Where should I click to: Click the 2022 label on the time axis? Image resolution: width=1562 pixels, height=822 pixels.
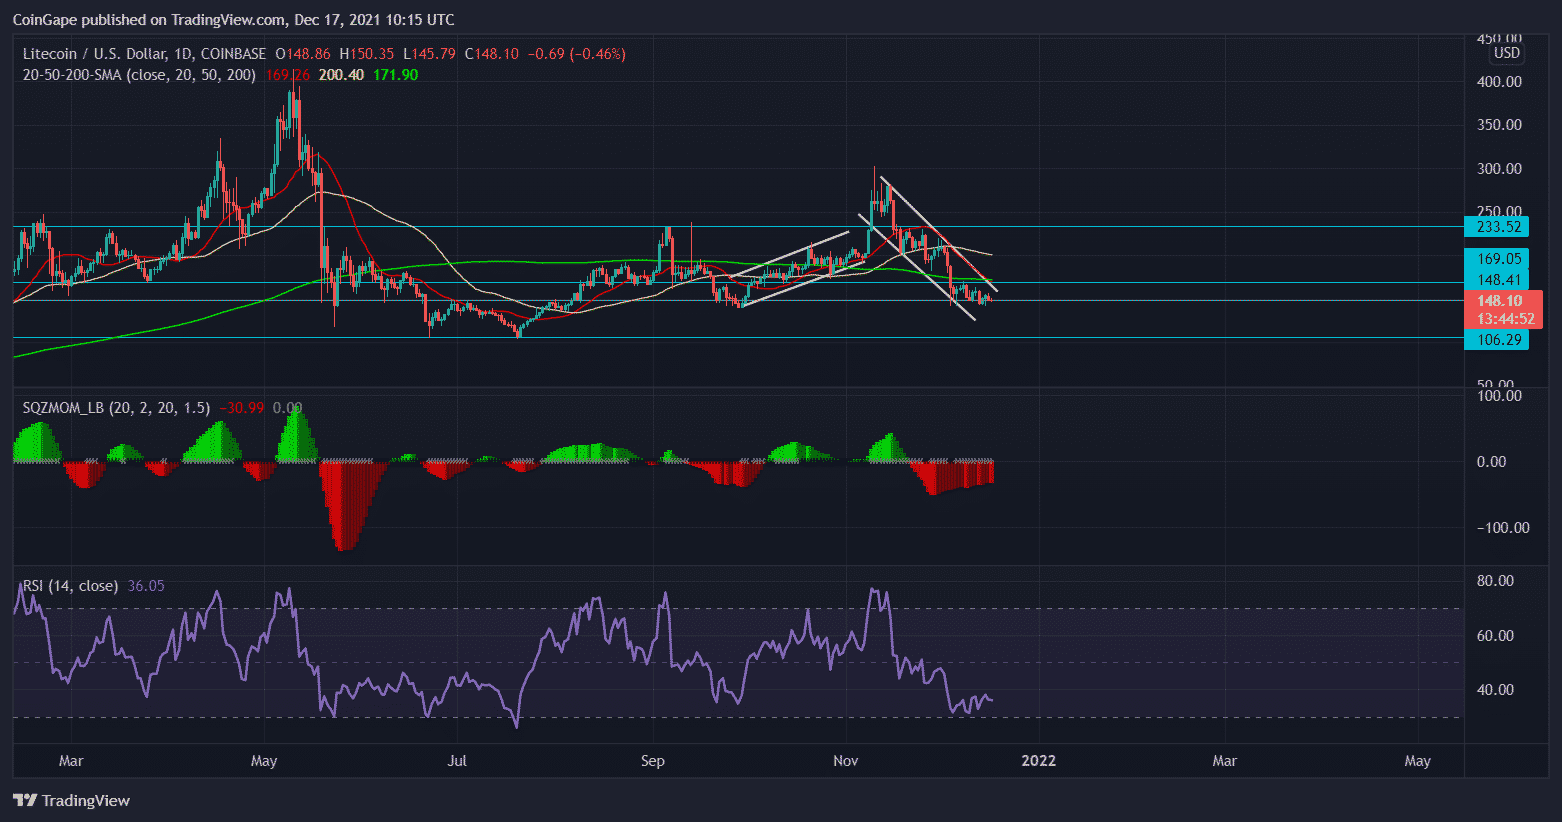(x=1038, y=761)
